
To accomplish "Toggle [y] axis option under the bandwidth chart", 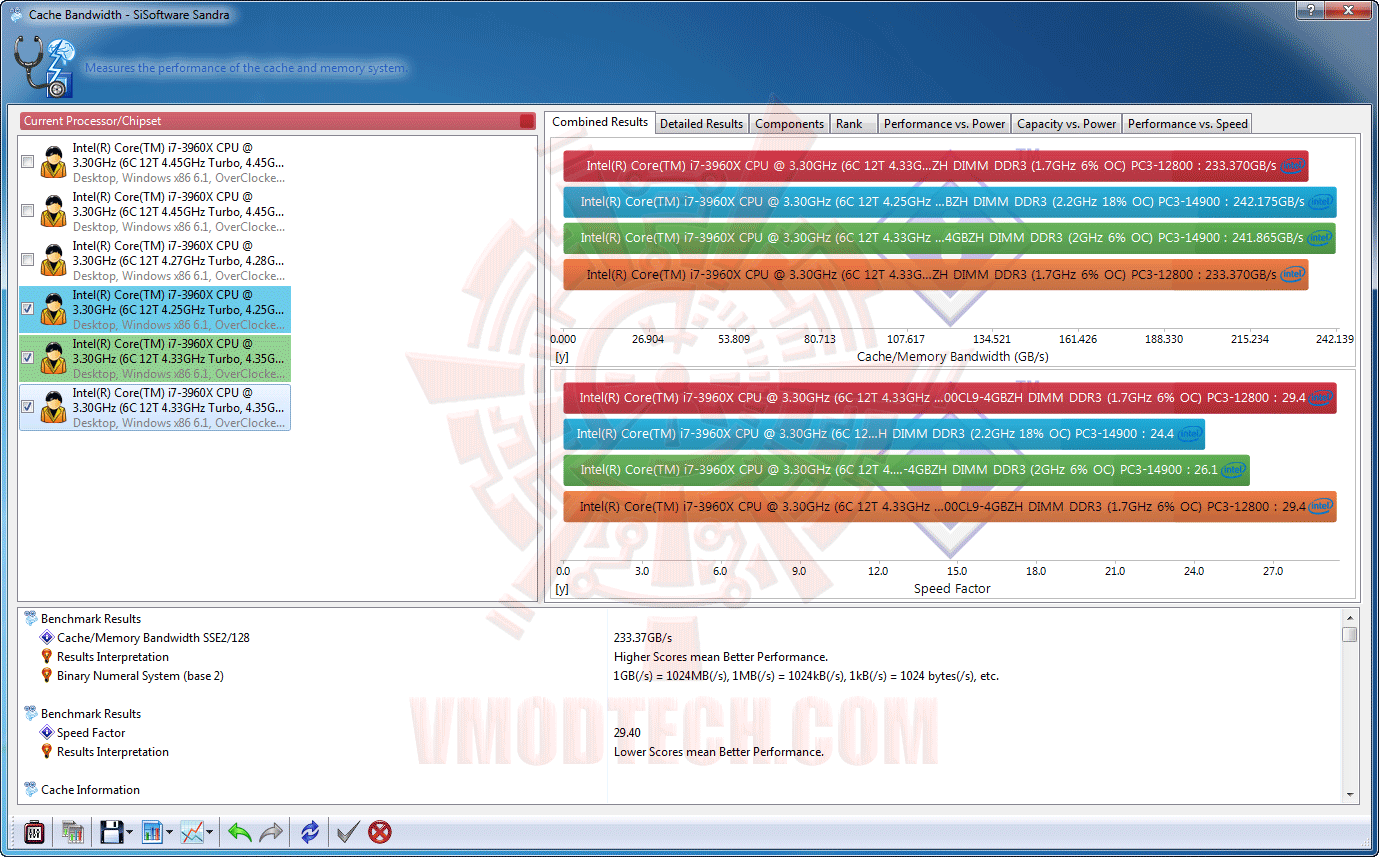I will point(562,356).
